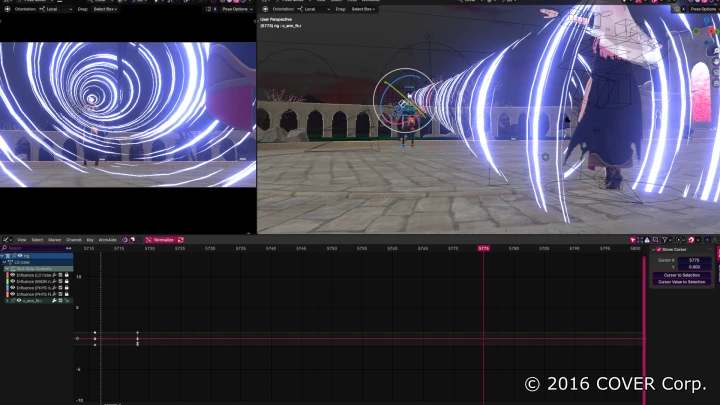Toggle the Show Cursor checkbox

pos(658,249)
